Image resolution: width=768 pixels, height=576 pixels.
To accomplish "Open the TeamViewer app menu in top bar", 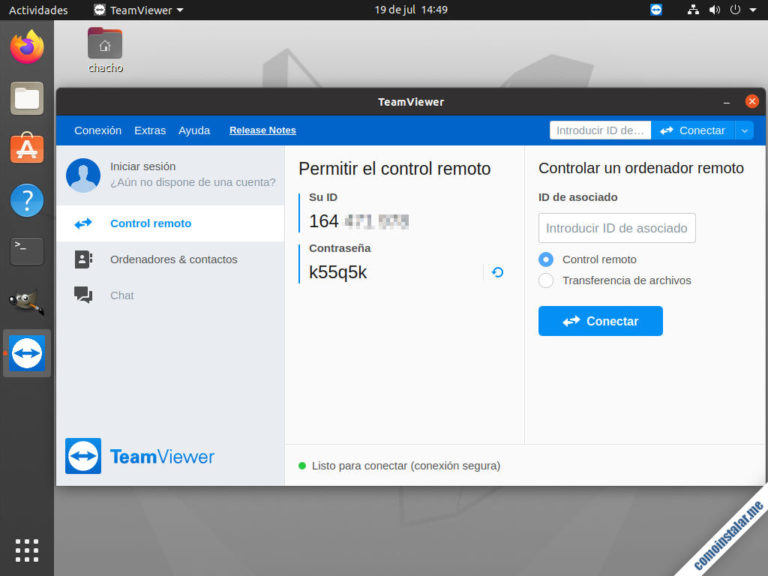I will (x=139, y=10).
